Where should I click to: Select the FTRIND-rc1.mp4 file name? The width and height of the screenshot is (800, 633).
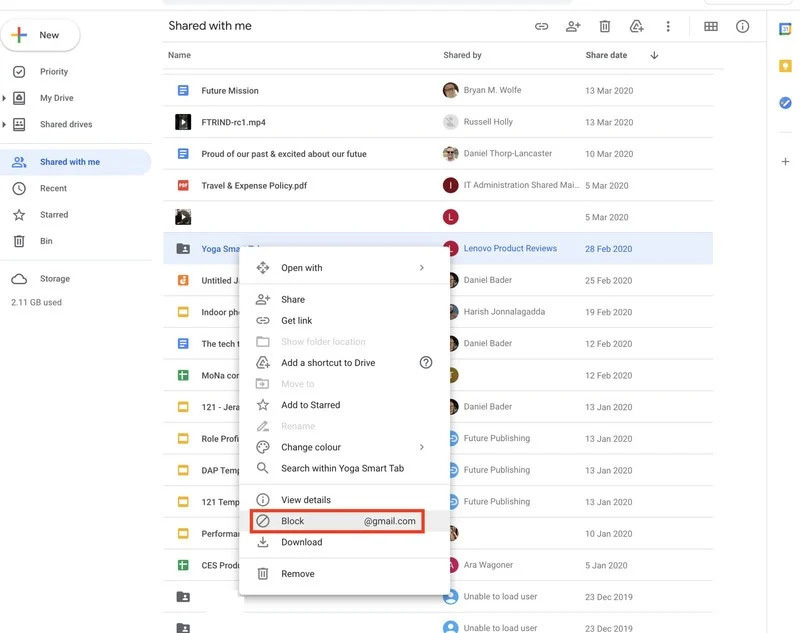pos(233,122)
